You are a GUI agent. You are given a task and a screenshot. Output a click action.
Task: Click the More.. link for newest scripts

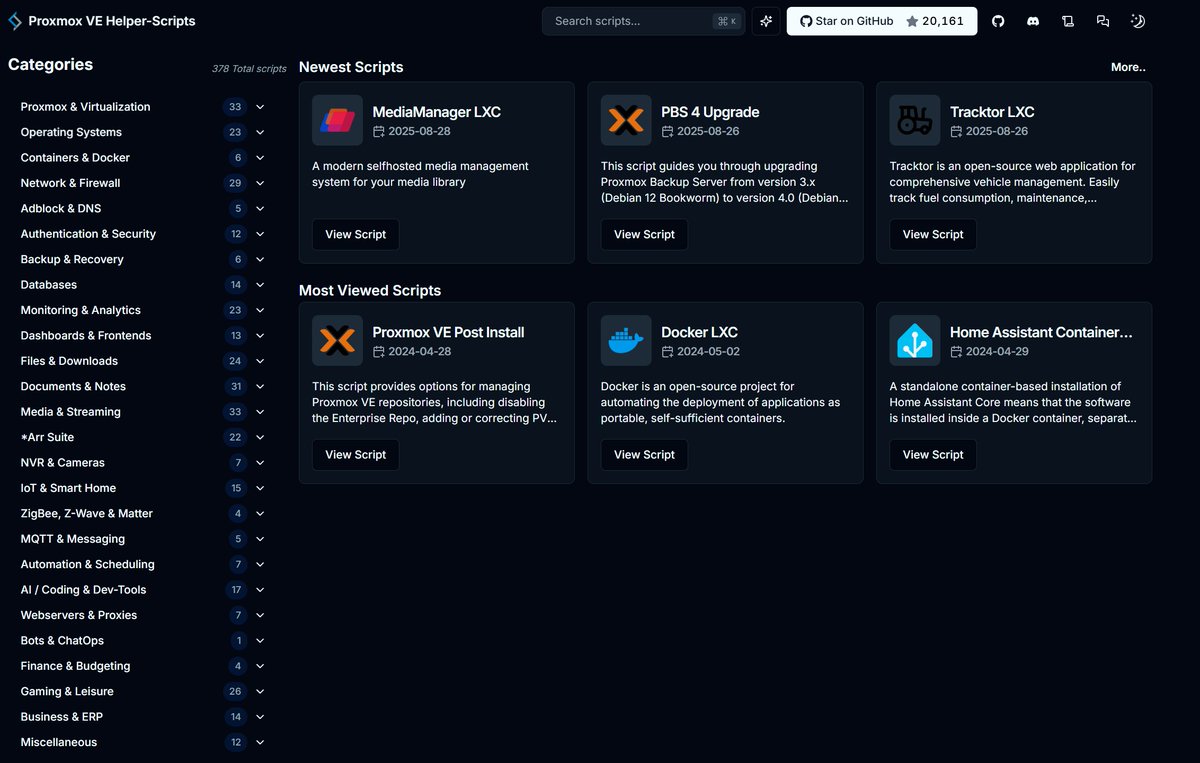(x=1128, y=67)
